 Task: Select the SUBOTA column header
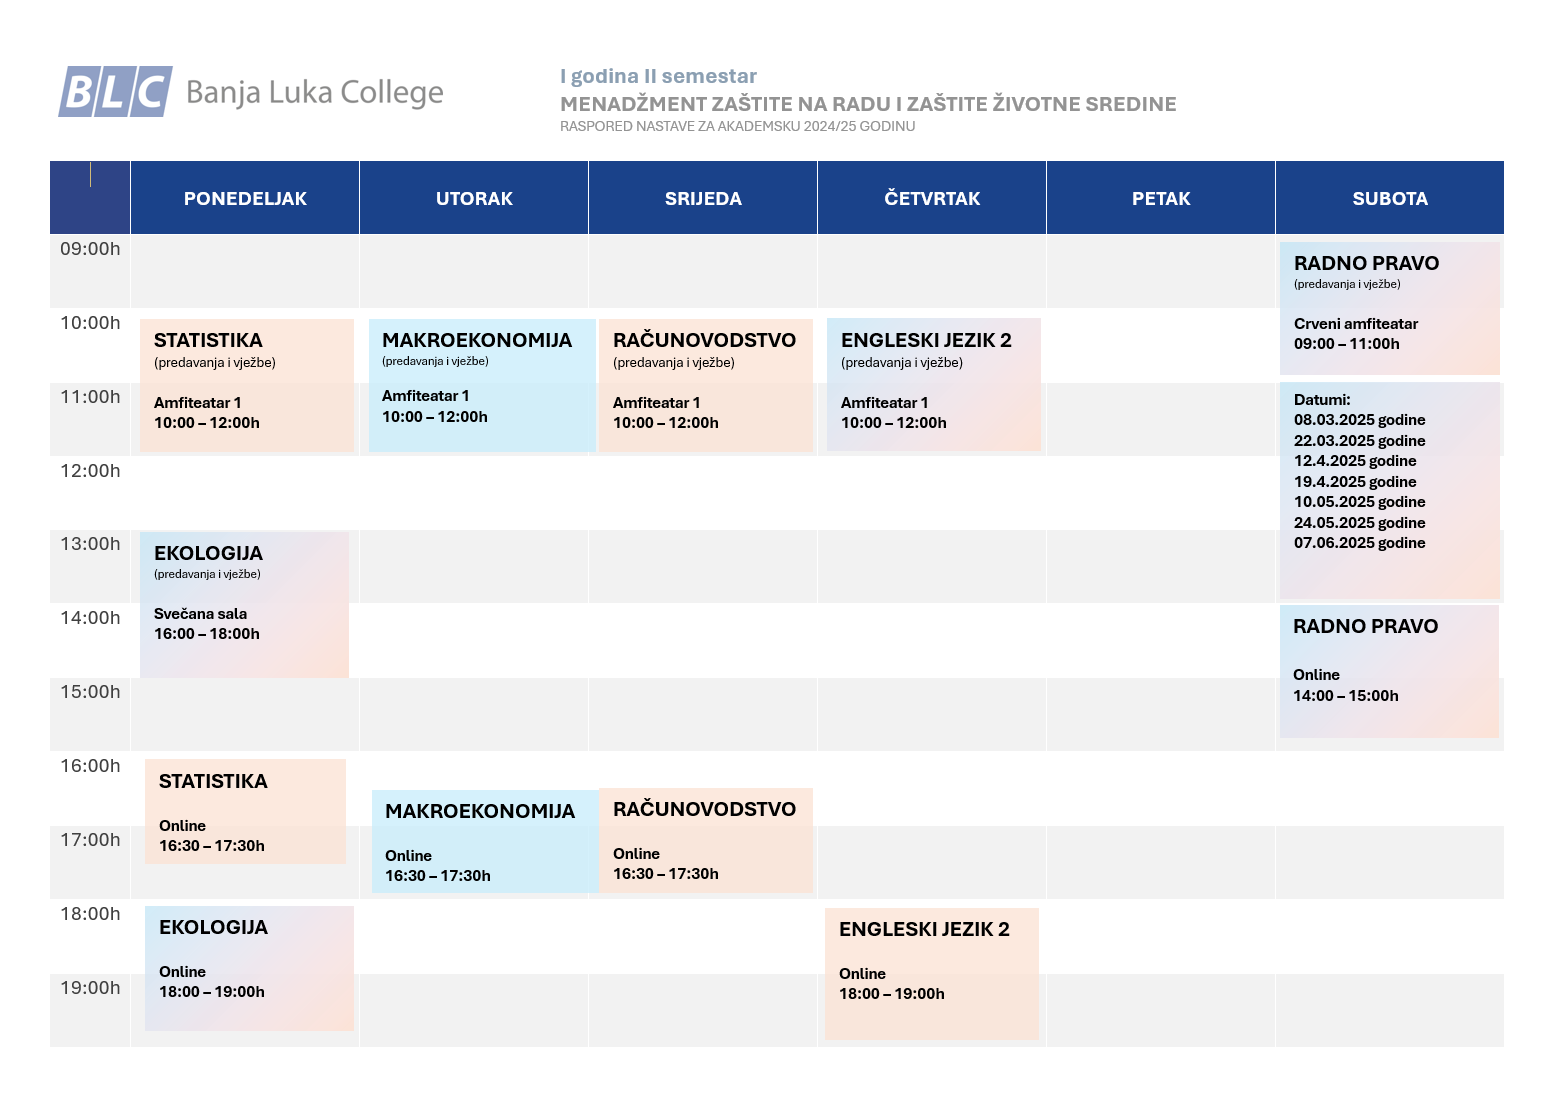click(x=1390, y=198)
